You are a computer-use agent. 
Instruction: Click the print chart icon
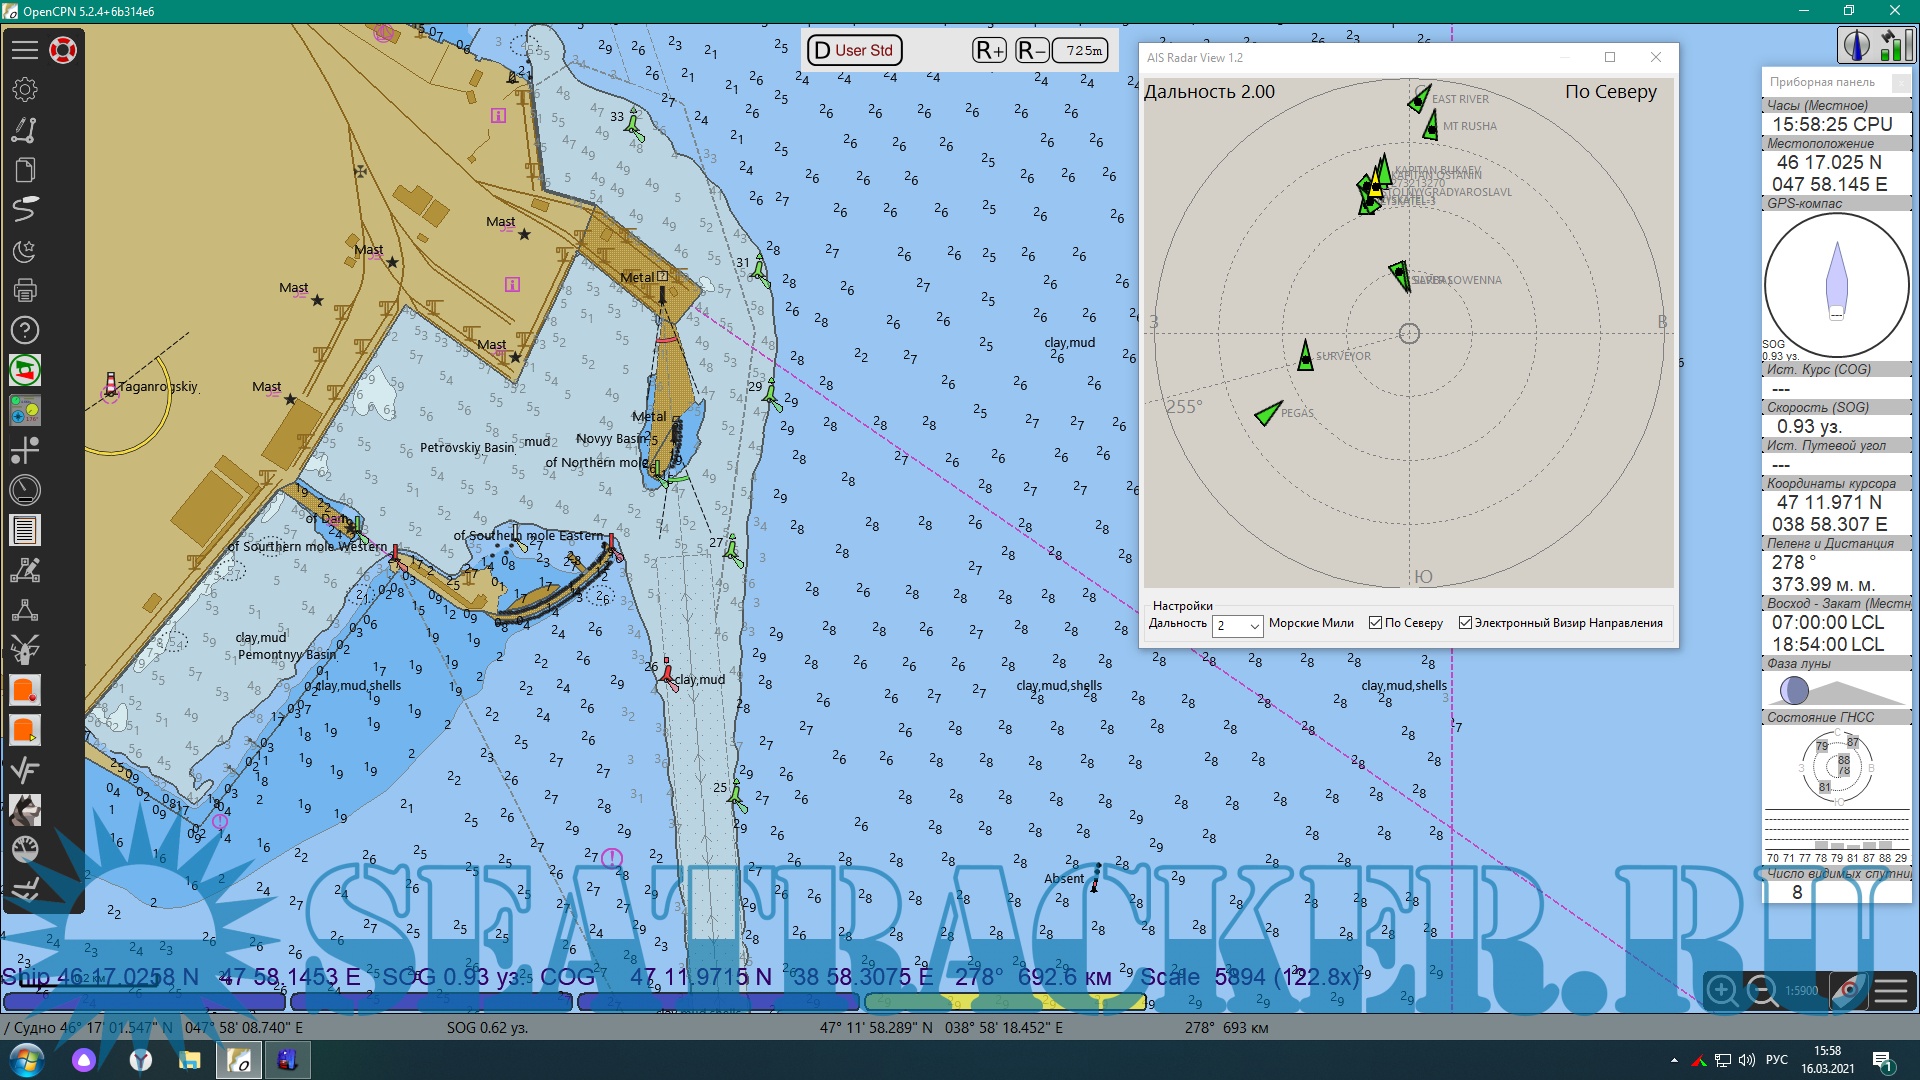click(25, 290)
